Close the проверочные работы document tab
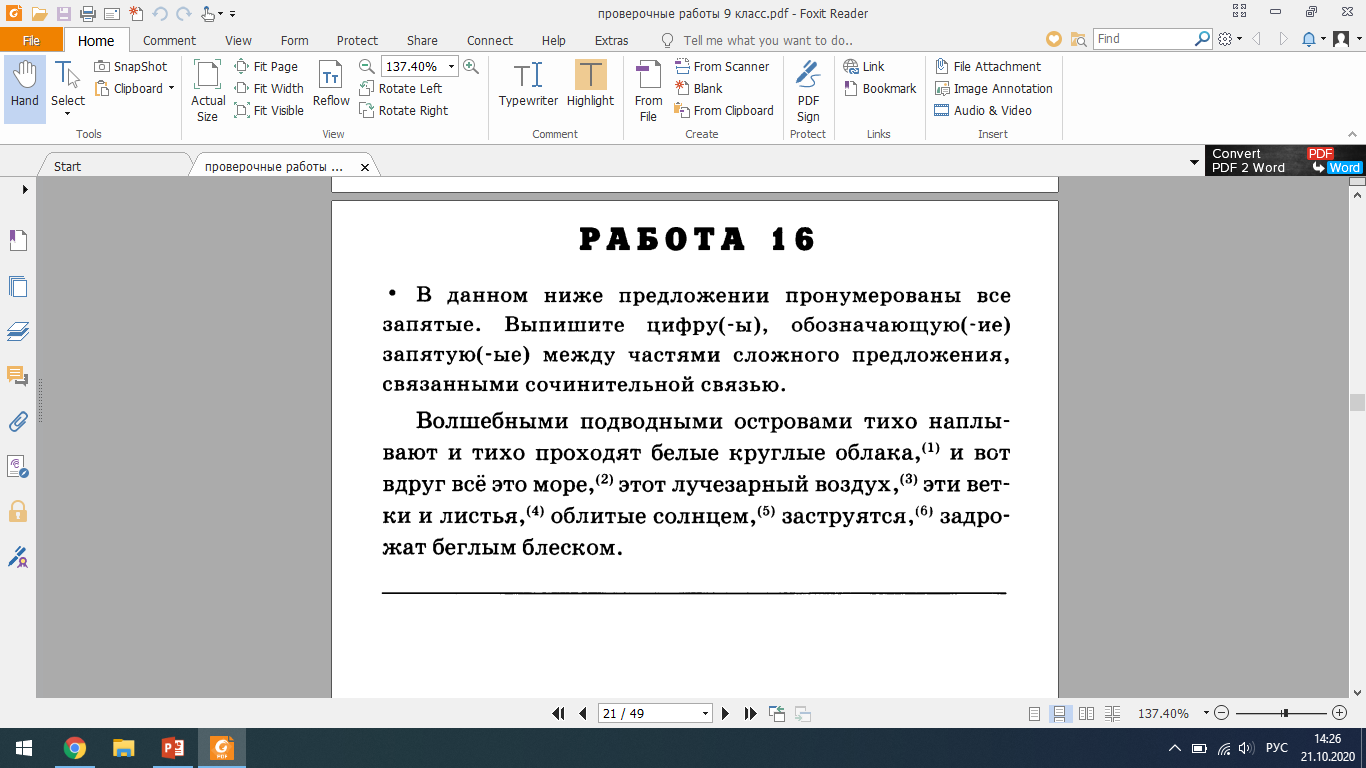 coord(365,167)
